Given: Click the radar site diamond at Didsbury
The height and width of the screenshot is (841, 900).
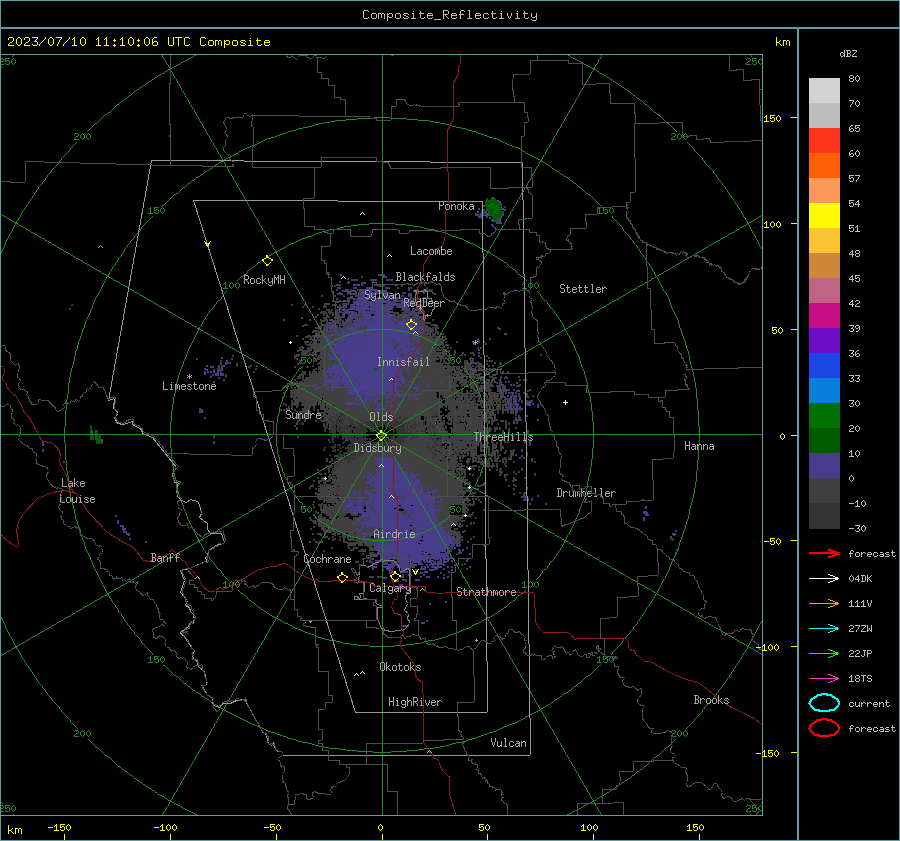Looking at the screenshot, I should pos(382,436).
